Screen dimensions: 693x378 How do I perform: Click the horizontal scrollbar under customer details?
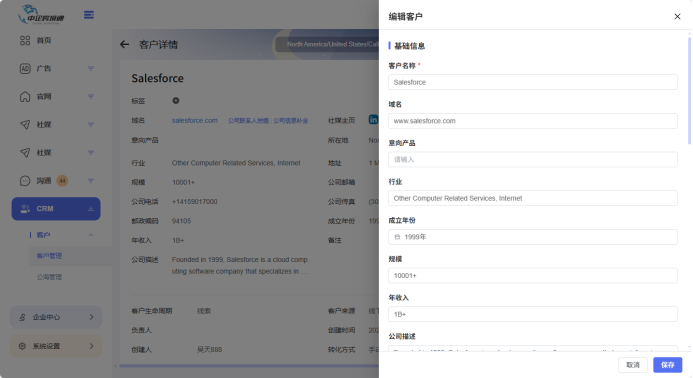pos(249,366)
